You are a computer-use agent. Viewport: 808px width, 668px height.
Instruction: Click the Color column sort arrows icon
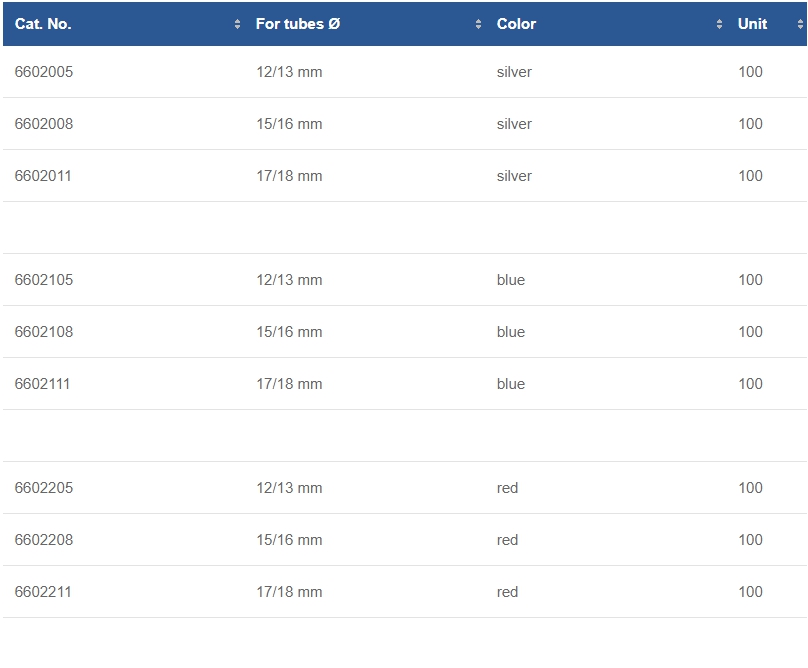coord(719,24)
